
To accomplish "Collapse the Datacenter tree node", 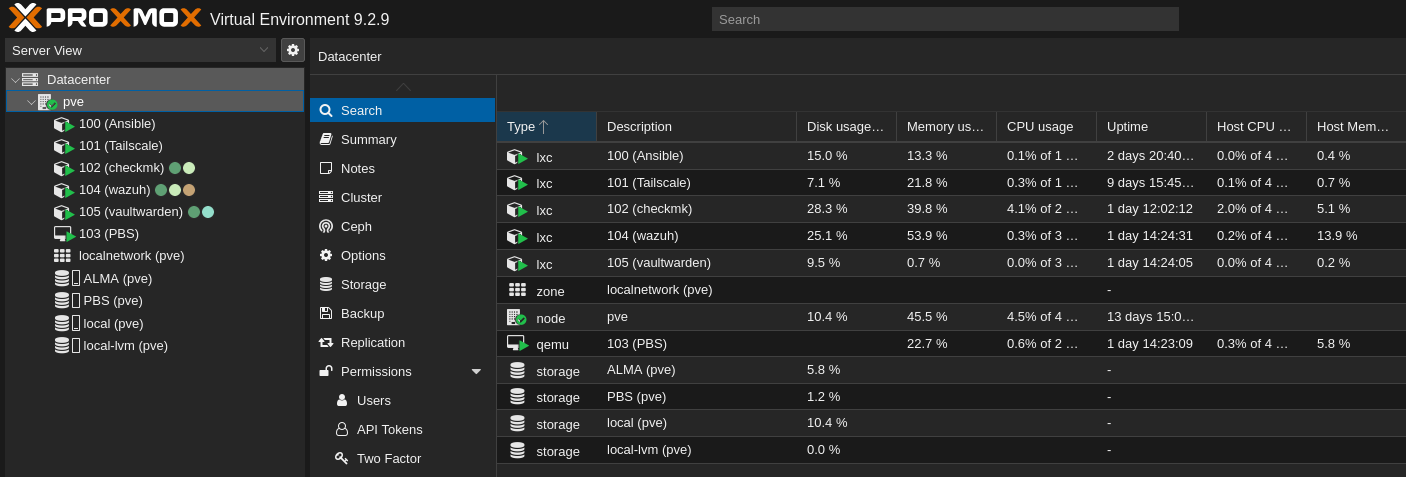I will point(14,79).
